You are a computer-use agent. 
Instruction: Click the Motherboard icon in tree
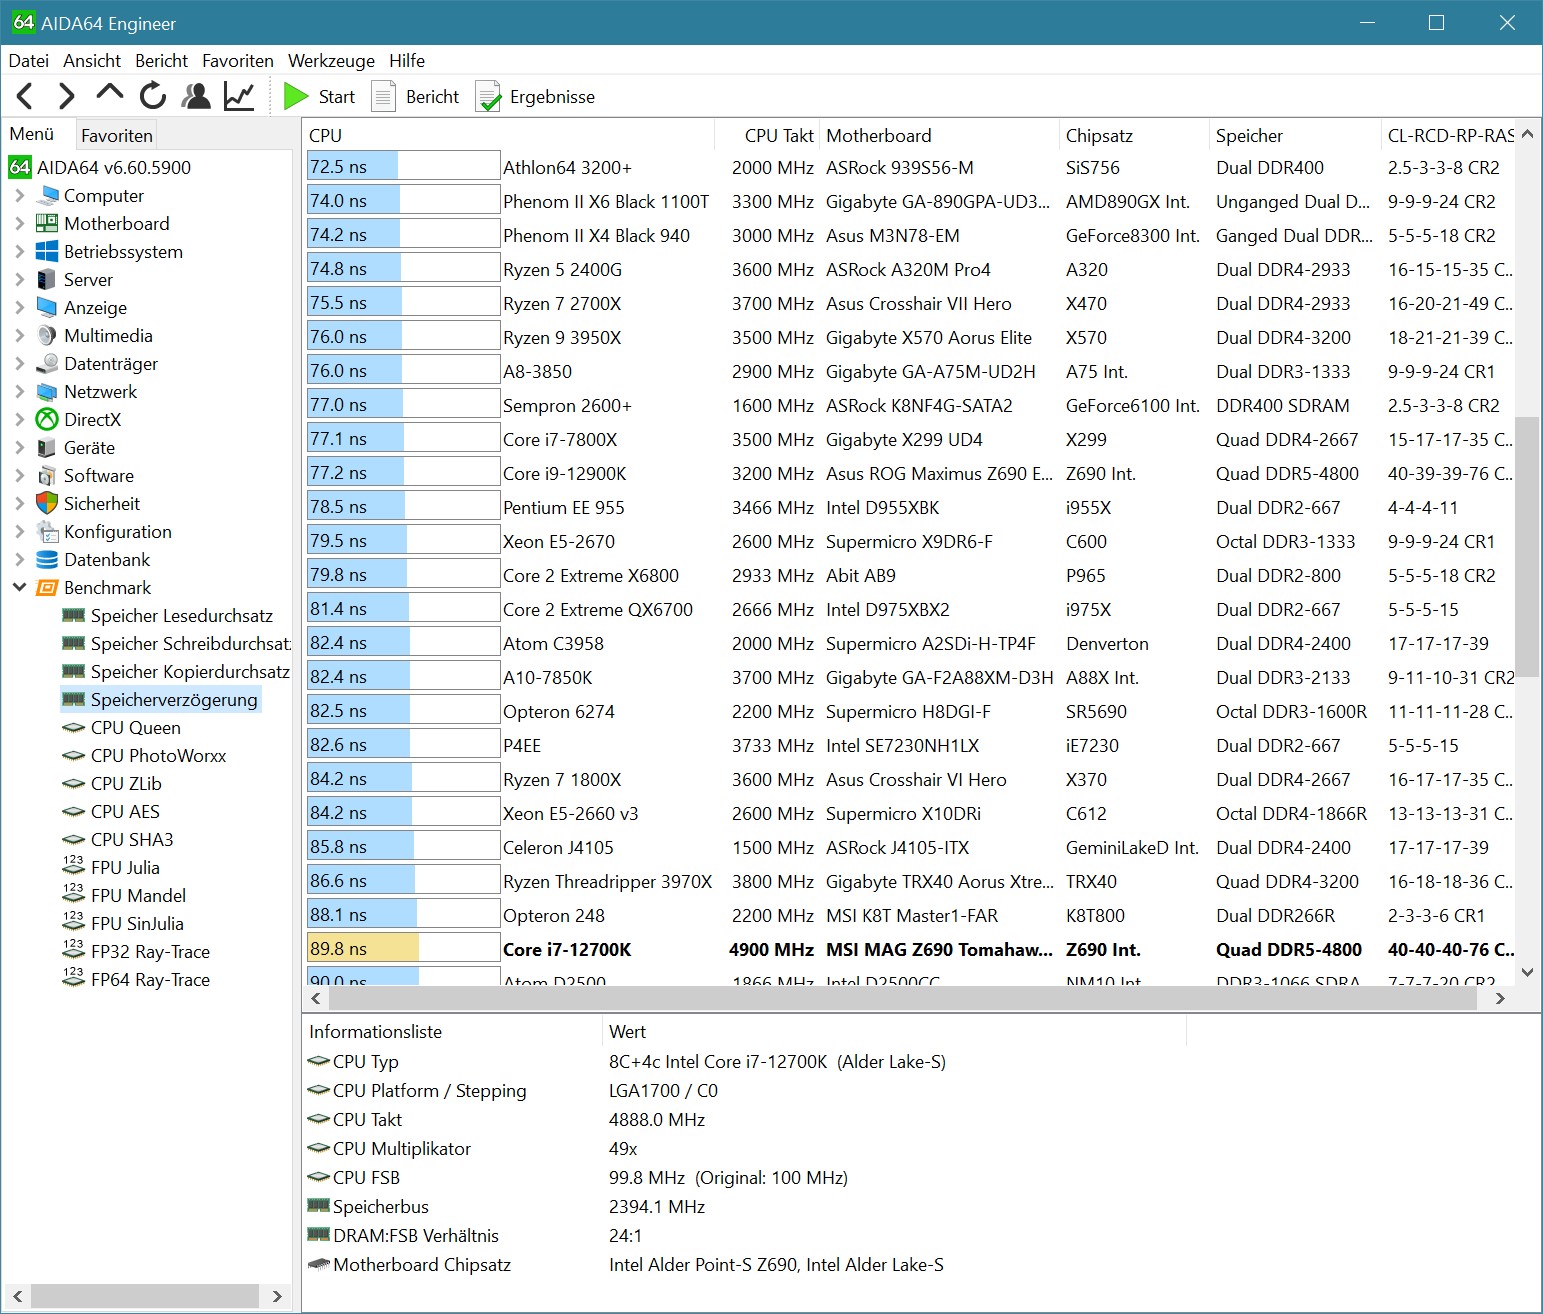[47, 224]
